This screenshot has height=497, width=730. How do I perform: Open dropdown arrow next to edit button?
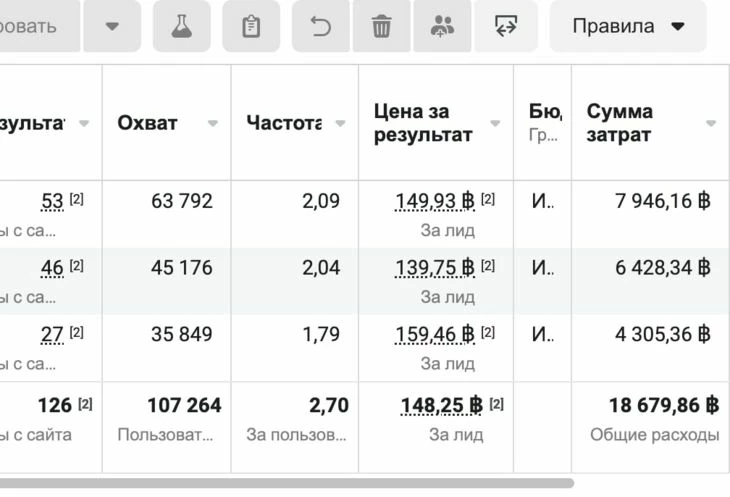pyautogui.click(x=111, y=27)
